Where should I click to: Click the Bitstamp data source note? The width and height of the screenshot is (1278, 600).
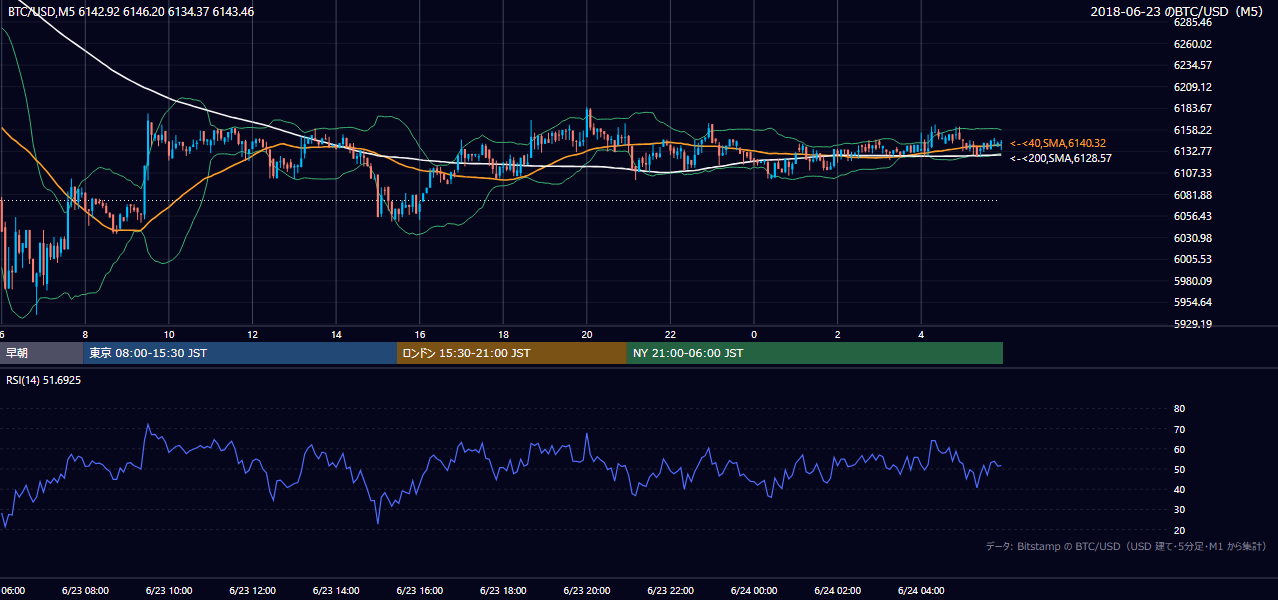(1126, 546)
